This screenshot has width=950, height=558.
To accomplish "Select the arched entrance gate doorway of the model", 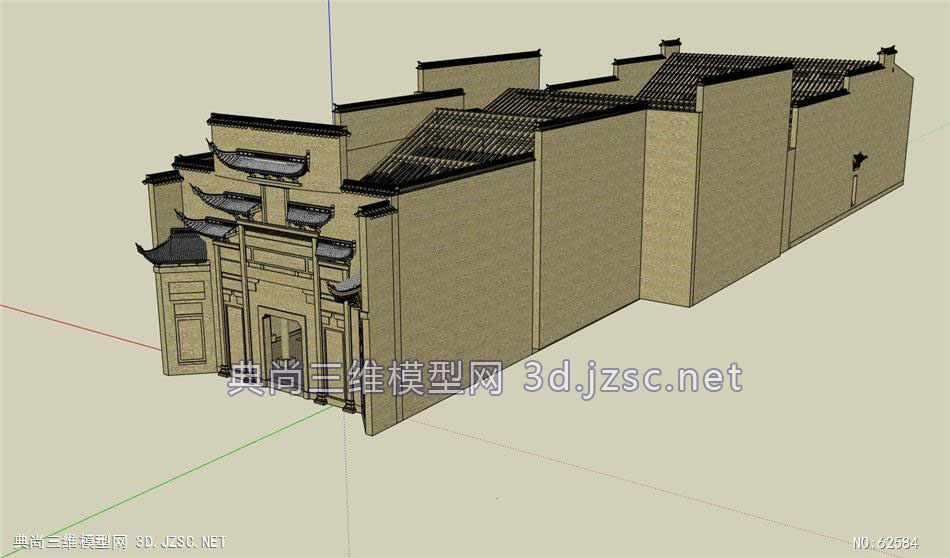I will click(x=282, y=350).
